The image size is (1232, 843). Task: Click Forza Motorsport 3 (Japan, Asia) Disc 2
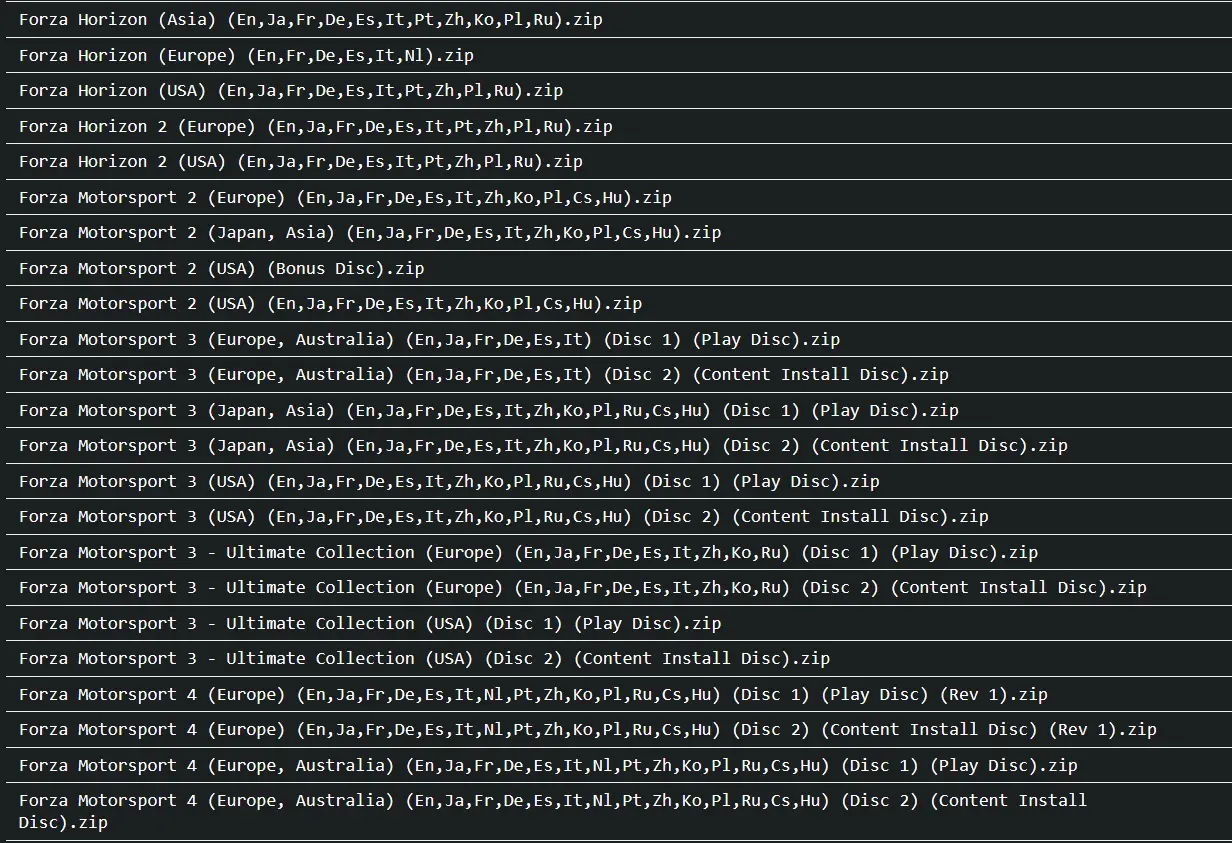[543, 445]
